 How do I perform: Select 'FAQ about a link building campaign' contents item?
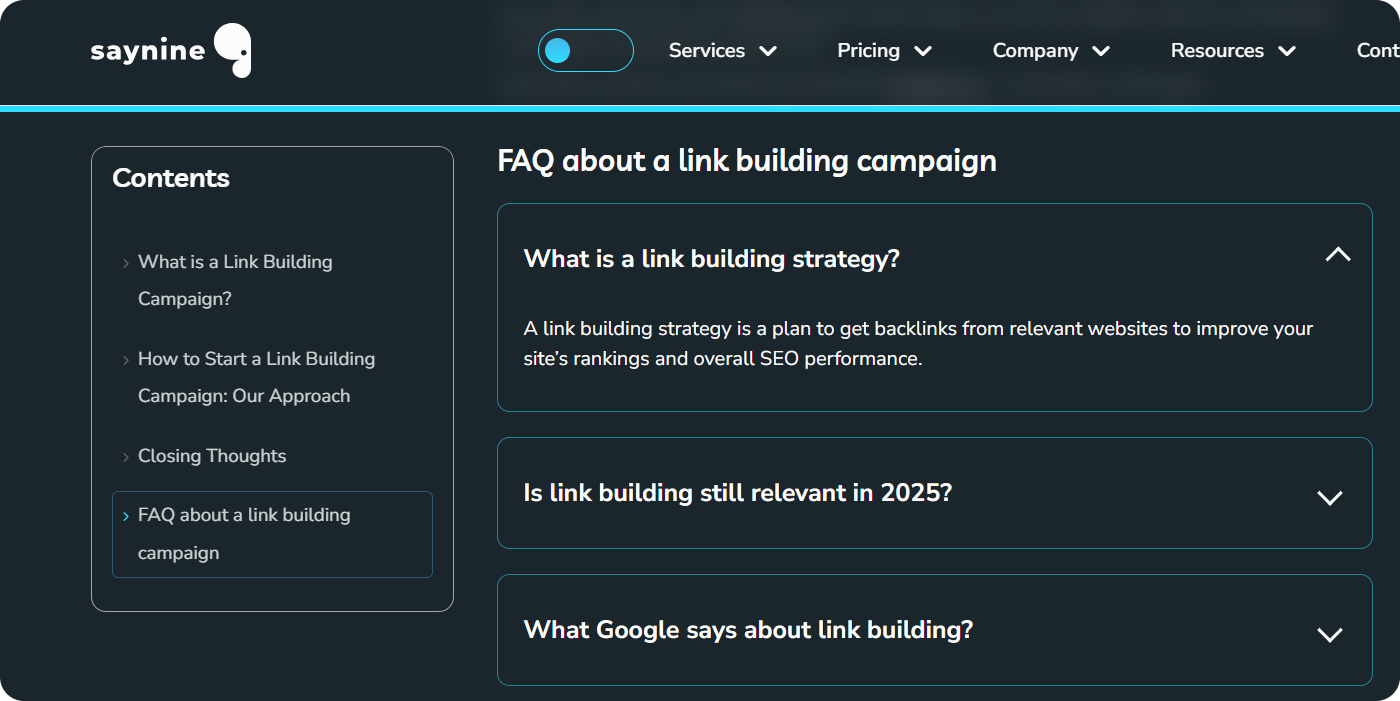244,534
